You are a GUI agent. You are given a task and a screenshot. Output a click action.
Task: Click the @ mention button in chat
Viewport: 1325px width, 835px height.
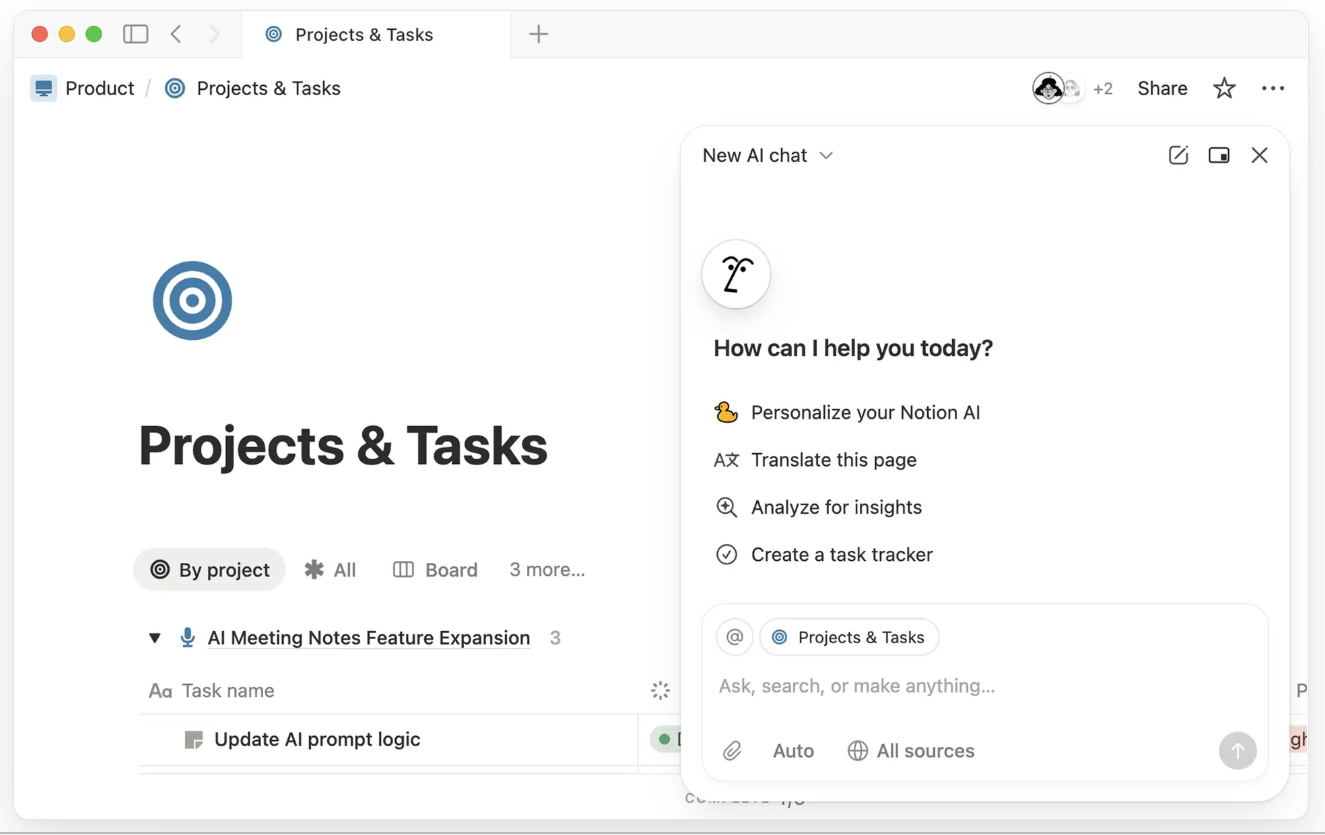(734, 637)
